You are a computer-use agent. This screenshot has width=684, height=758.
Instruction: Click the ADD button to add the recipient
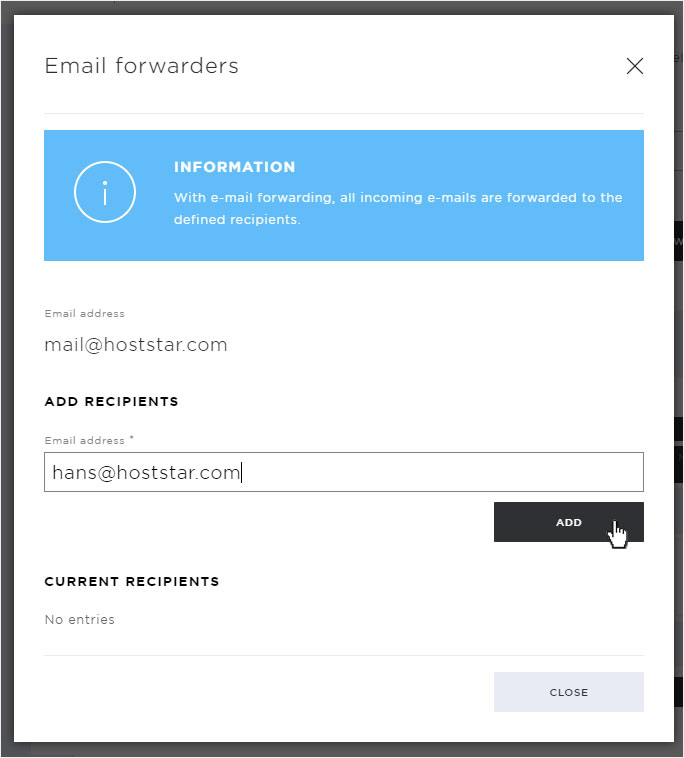(568, 522)
